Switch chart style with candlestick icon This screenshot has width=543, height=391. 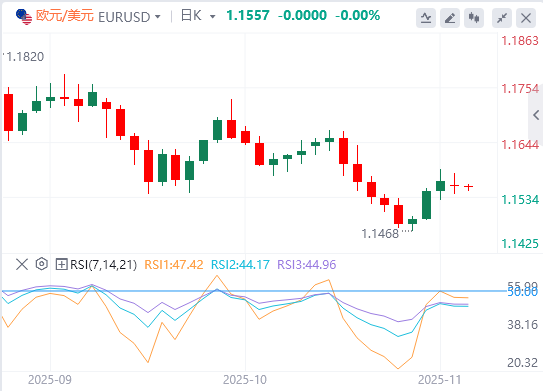point(474,18)
